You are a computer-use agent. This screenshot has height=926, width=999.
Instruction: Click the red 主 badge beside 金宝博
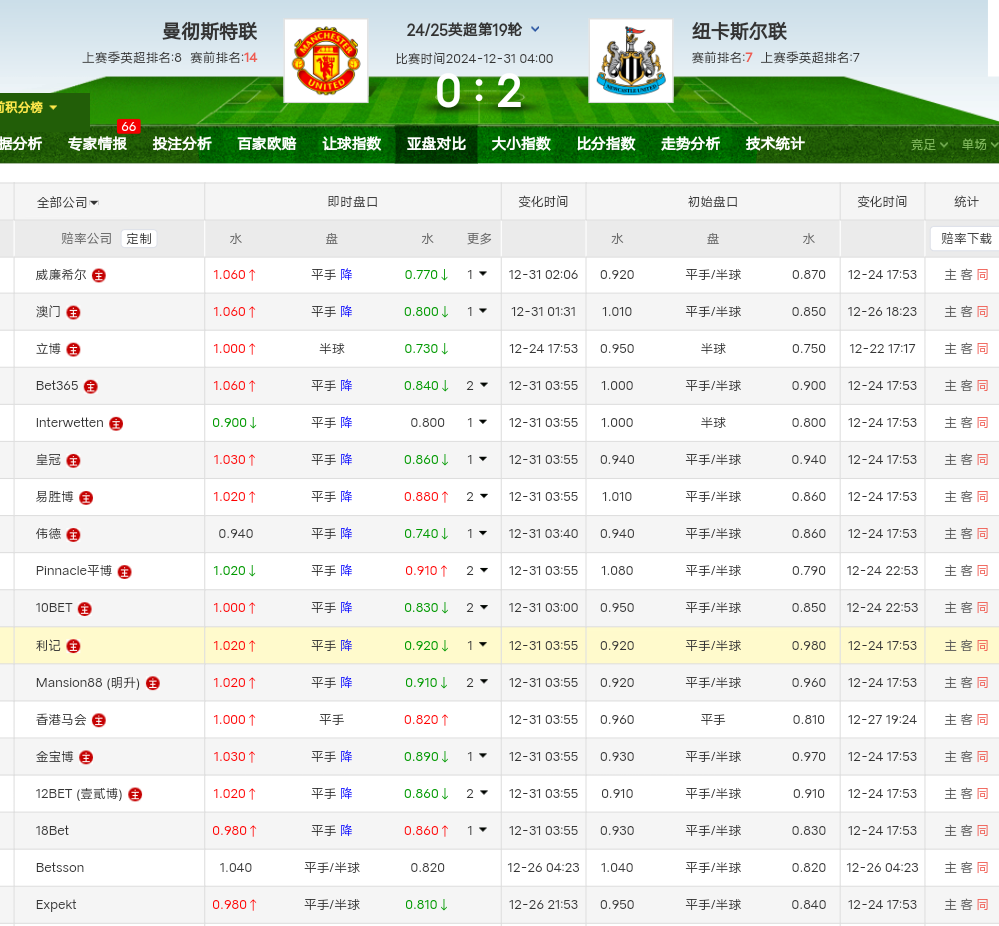pos(86,757)
